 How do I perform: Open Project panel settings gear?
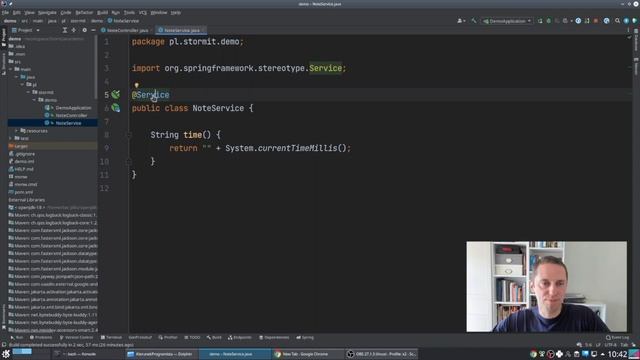pos(84,30)
